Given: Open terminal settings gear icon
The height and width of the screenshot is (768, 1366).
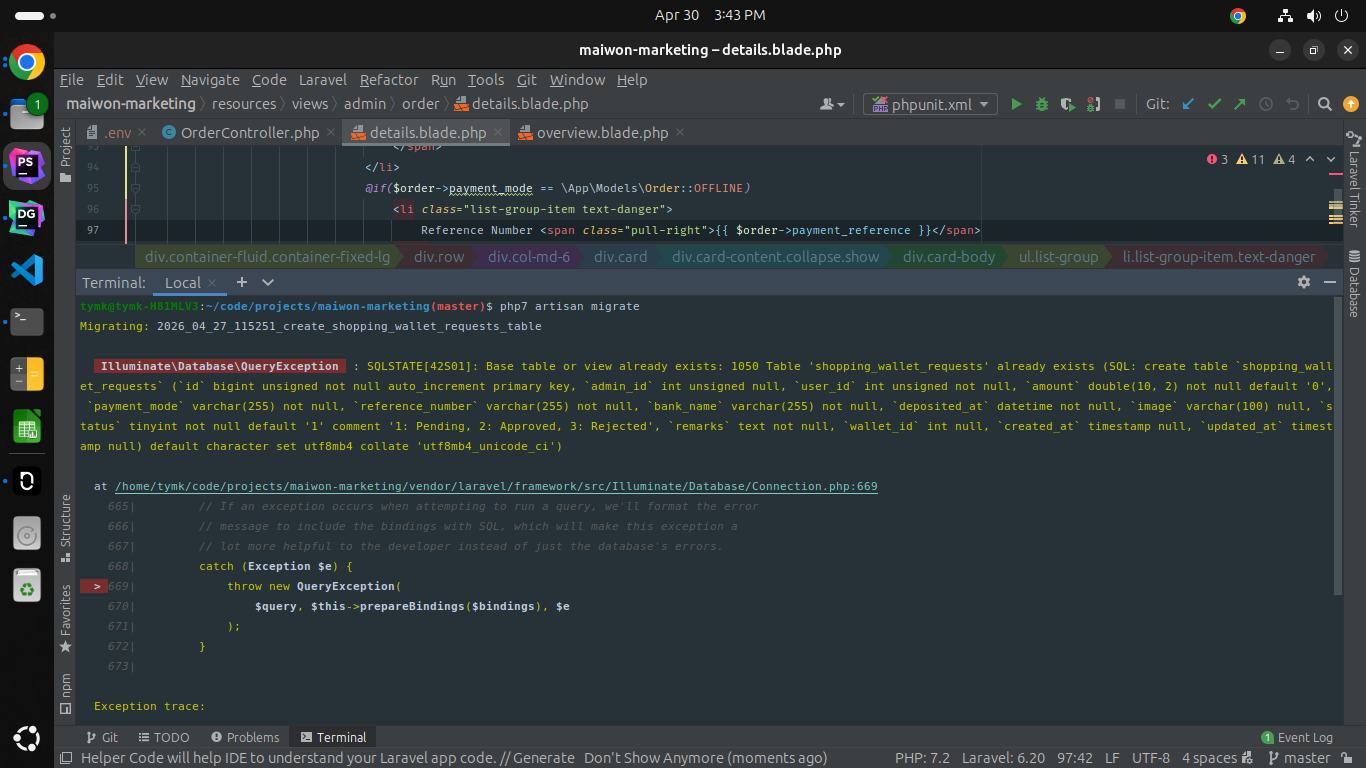Looking at the screenshot, I should tap(1304, 282).
